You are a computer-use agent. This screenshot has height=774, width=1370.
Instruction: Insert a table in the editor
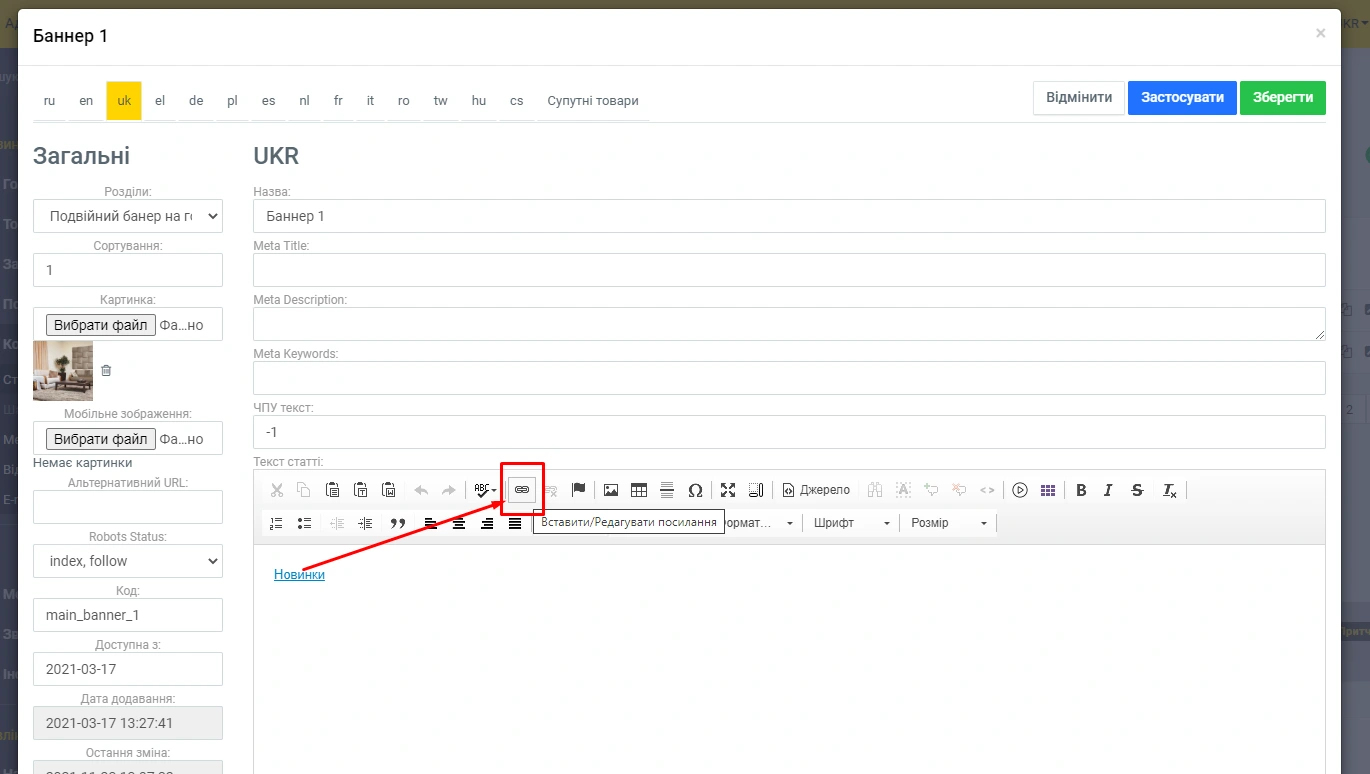(x=639, y=490)
